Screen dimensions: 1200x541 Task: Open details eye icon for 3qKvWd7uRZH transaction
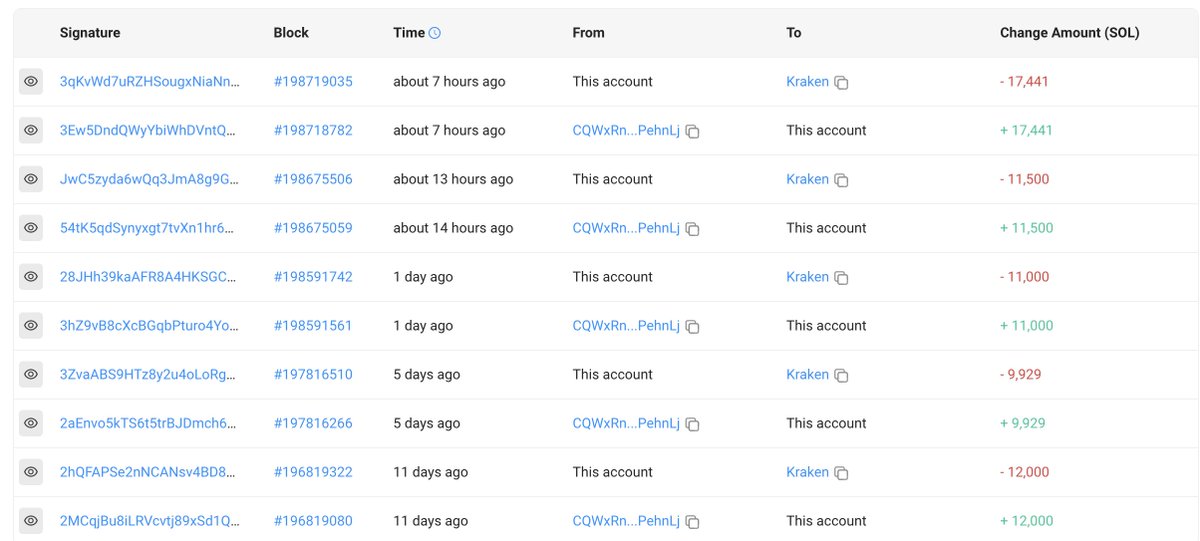pyautogui.click(x=31, y=82)
